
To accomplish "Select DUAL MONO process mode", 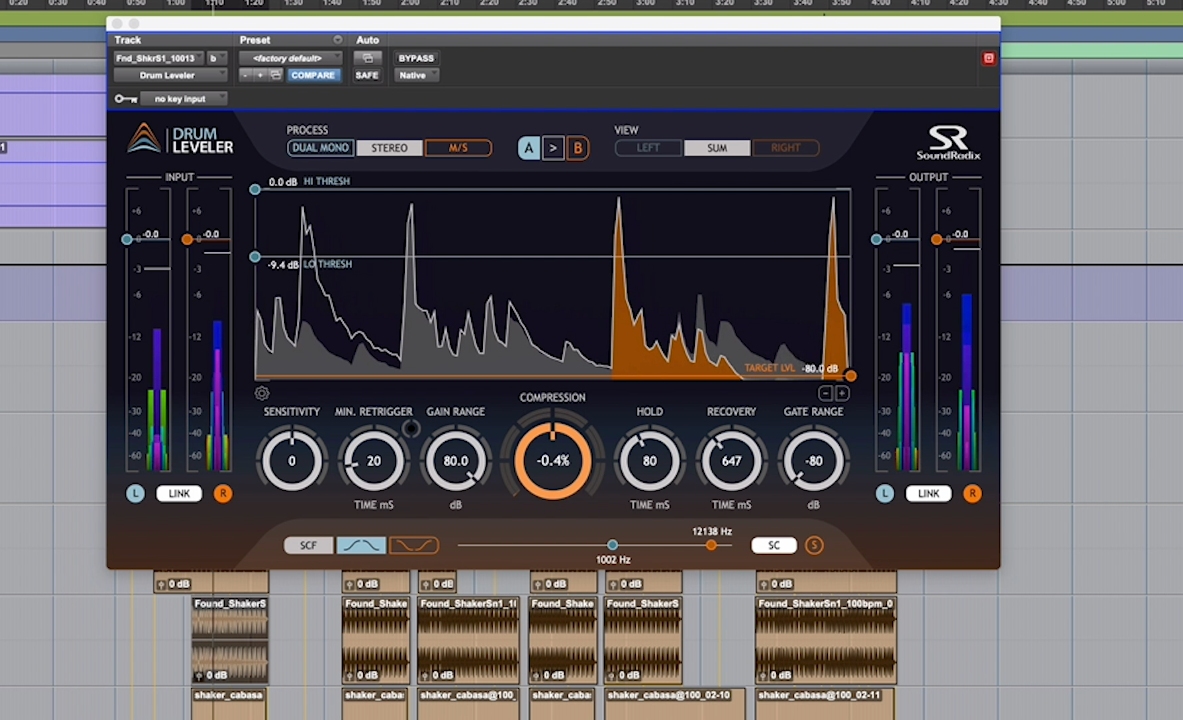I will tap(321, 148).
